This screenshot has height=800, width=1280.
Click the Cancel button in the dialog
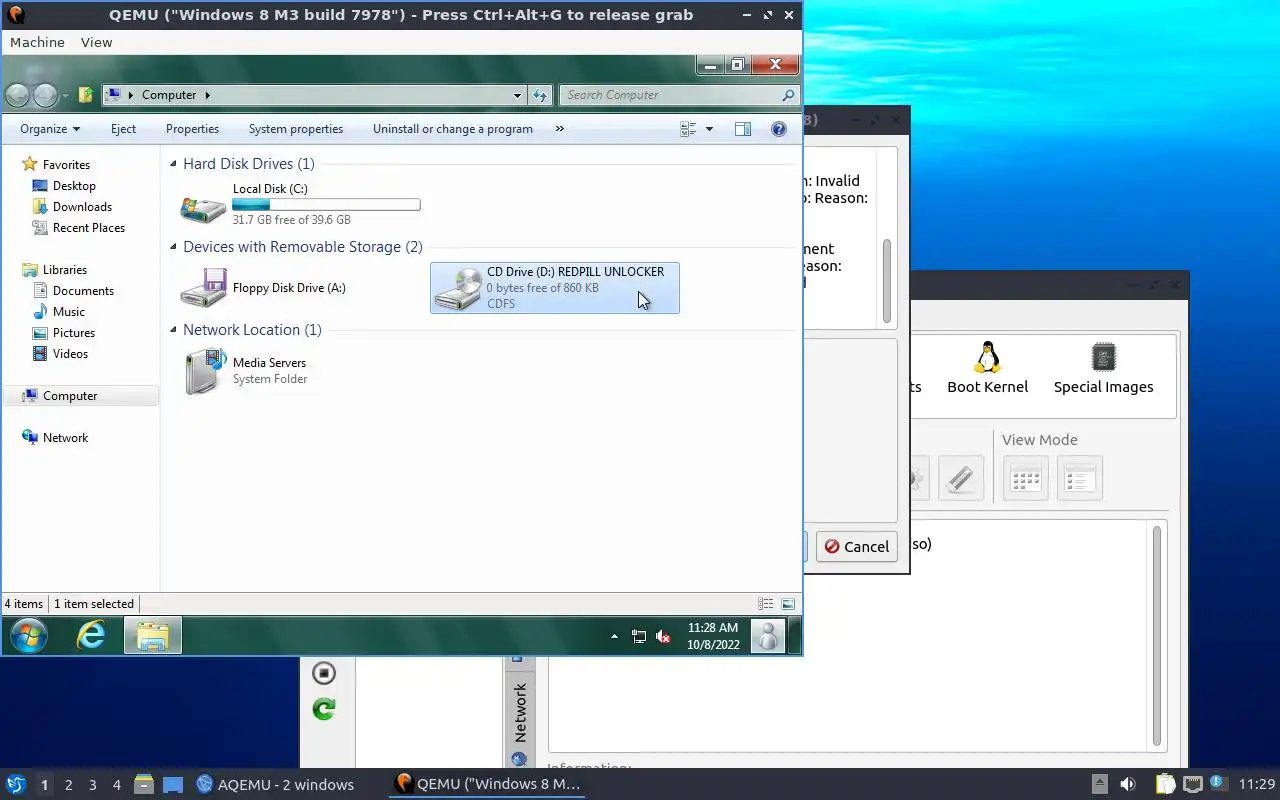pyautogui.click(x=856, y=546)
